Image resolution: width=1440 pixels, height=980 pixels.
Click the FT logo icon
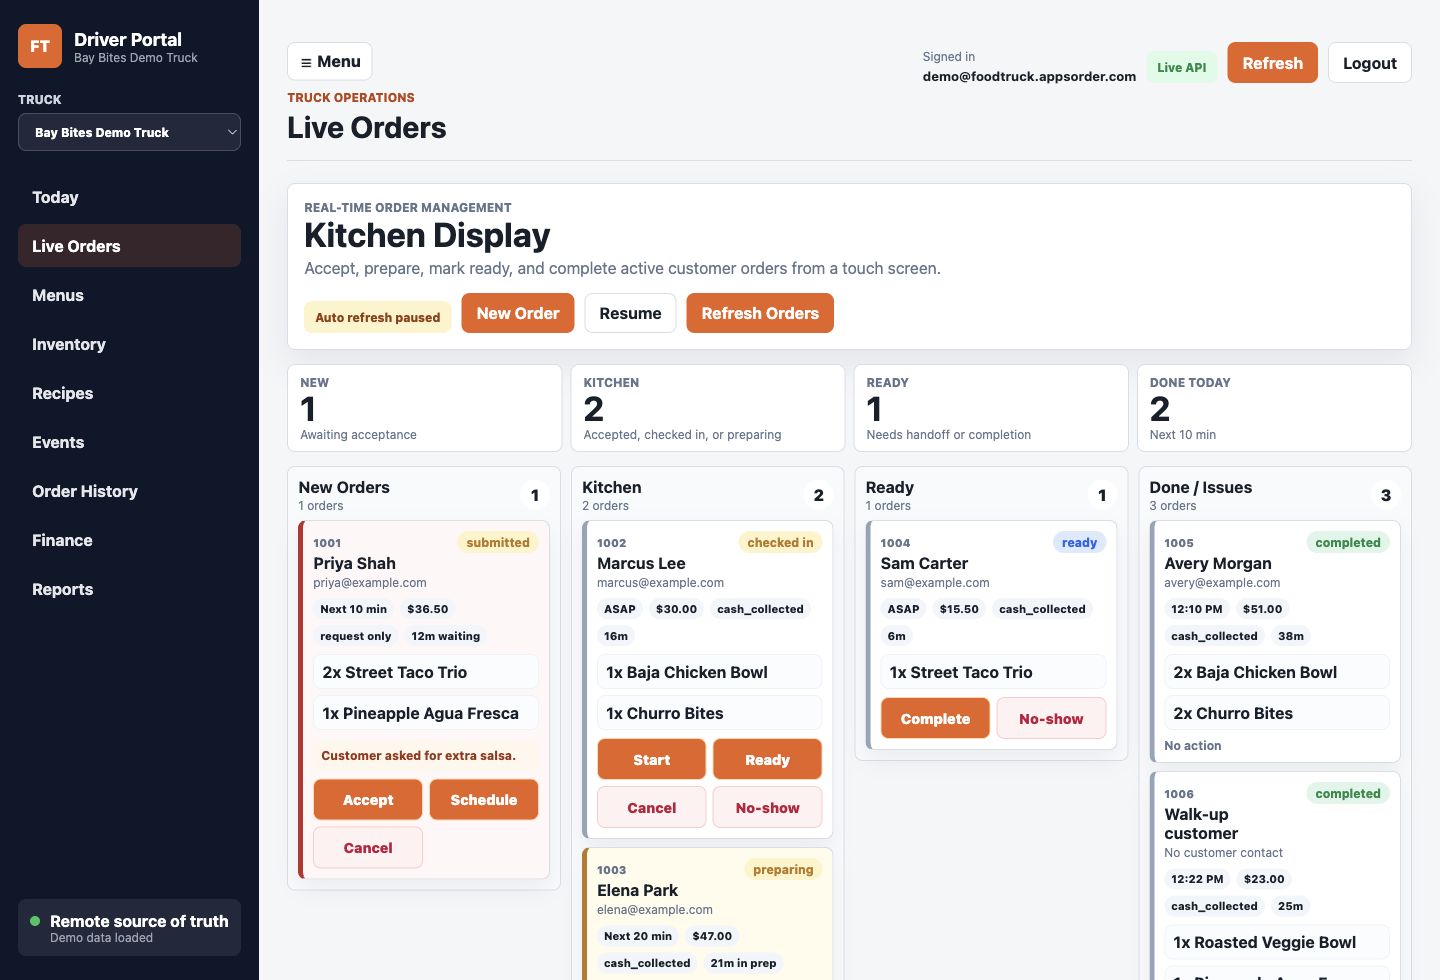click(x=40, y=46)
